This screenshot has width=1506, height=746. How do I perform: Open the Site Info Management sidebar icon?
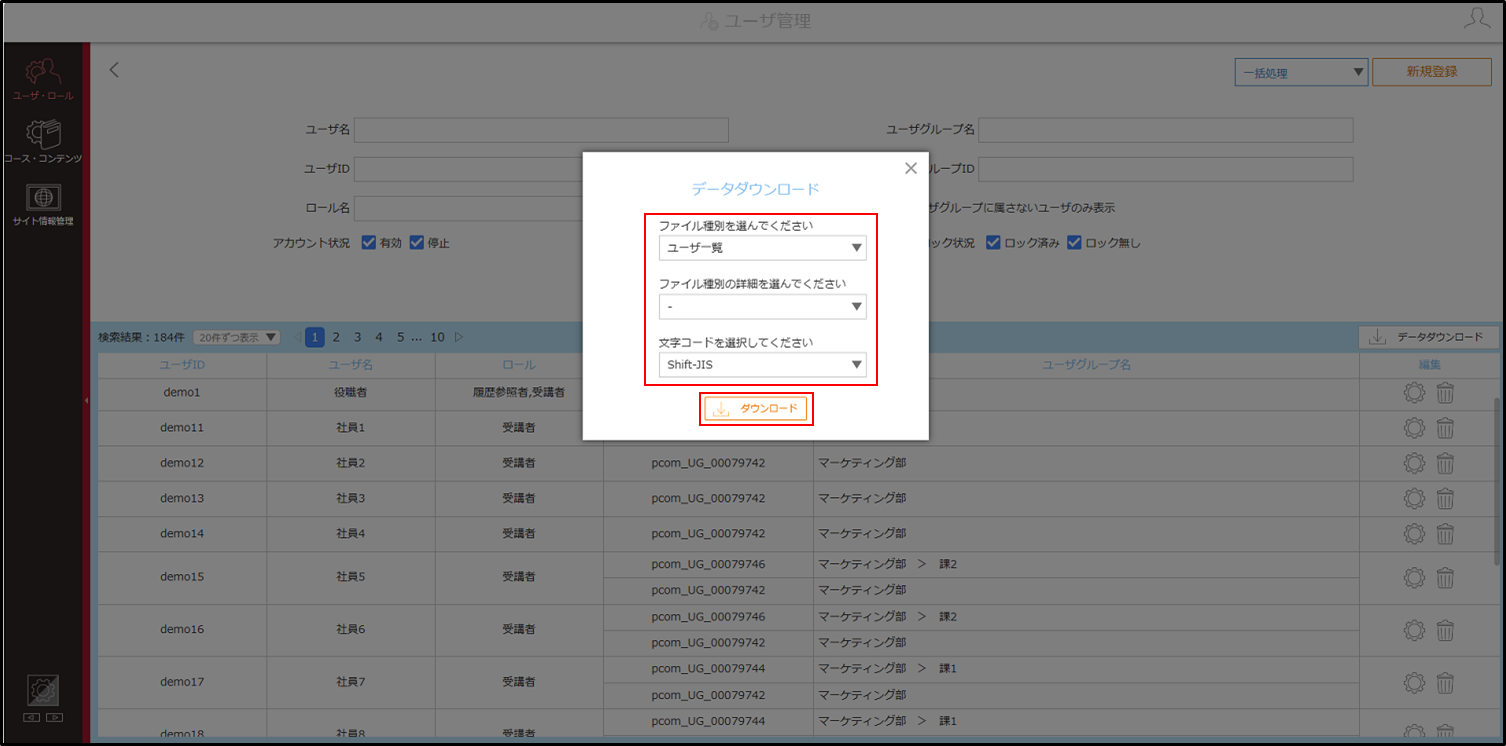click(x=43, y=205)
